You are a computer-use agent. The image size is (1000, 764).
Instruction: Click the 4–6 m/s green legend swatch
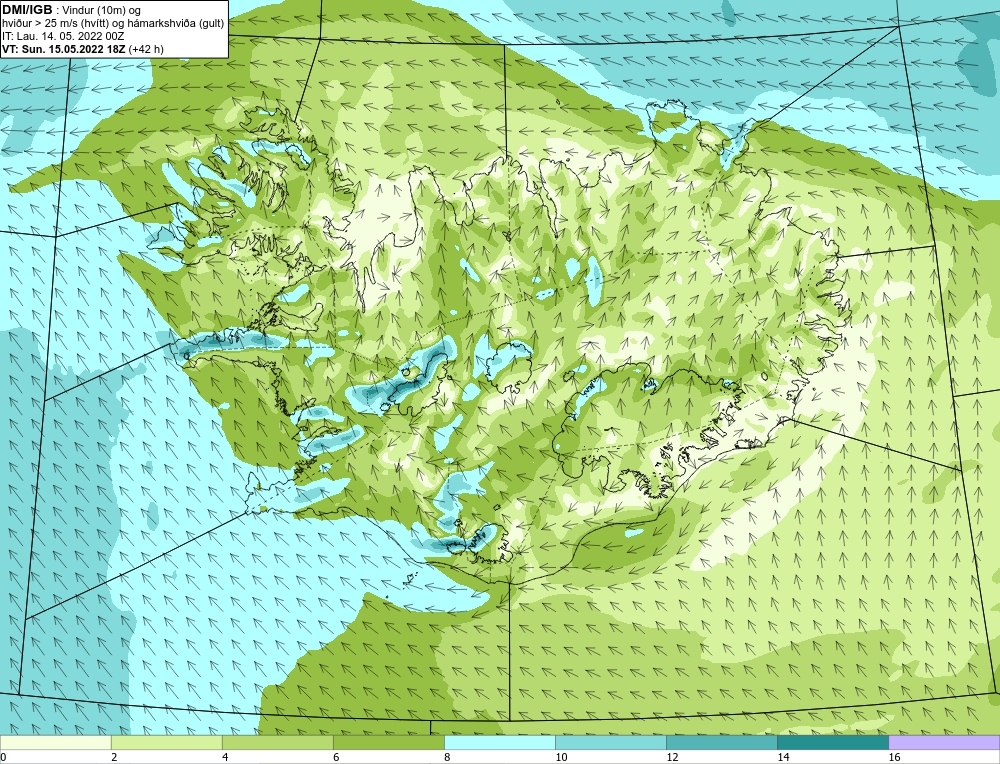click(277, 742)
